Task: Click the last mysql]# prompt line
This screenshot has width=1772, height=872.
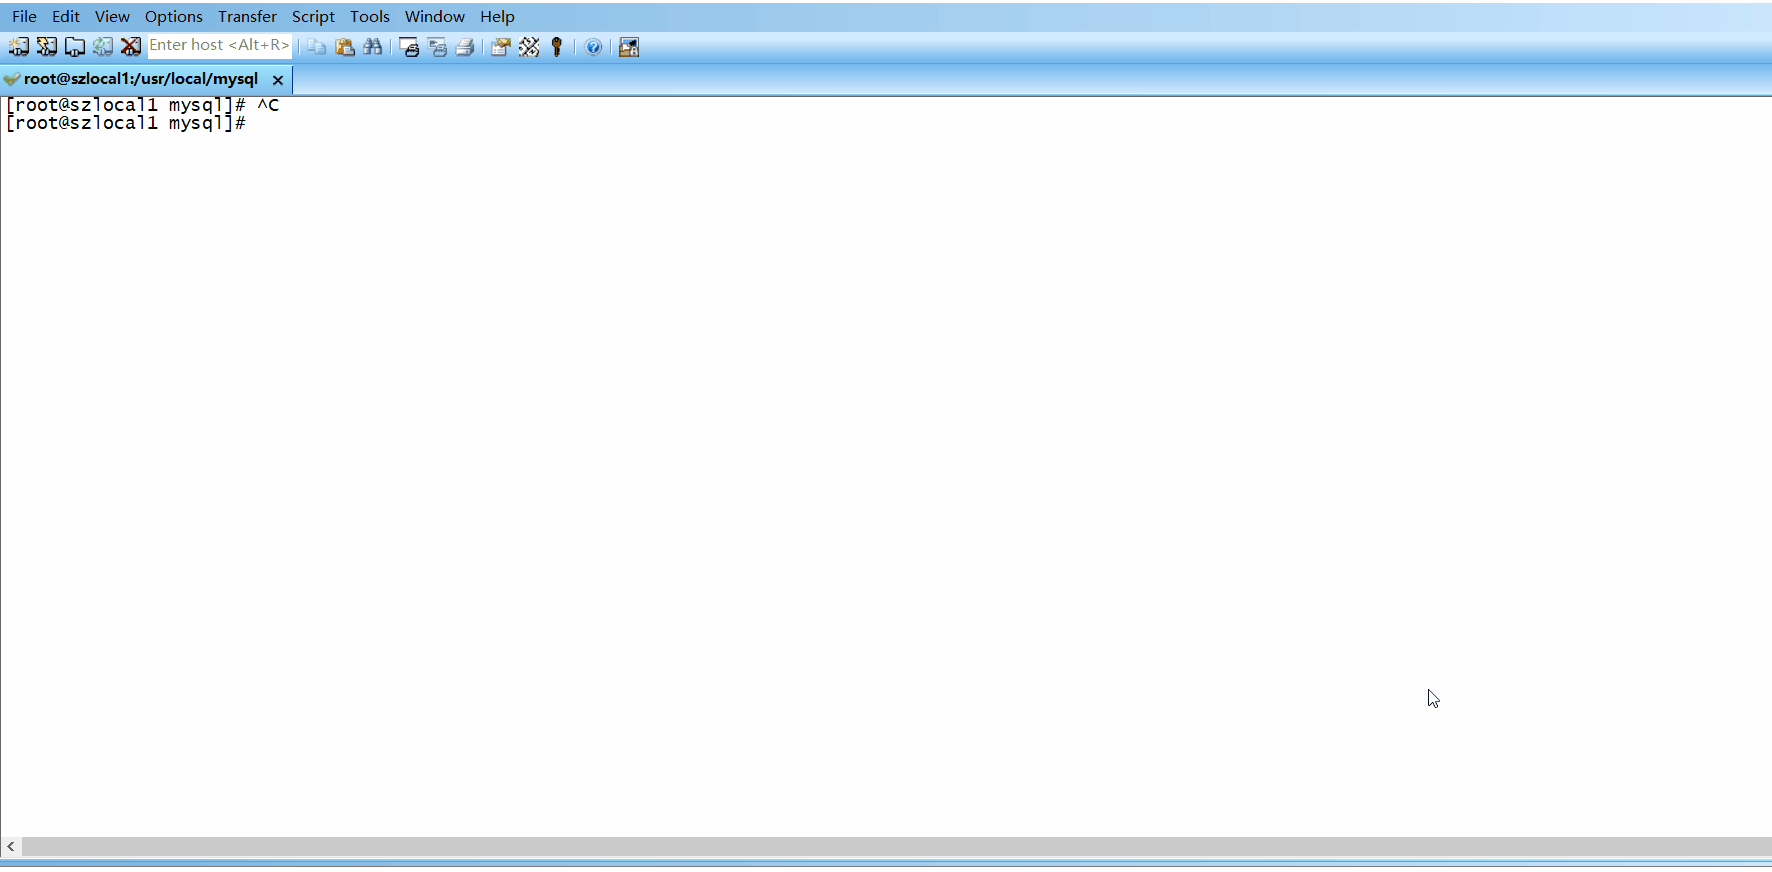Action: pyautogui.click(x=126, y=123)
